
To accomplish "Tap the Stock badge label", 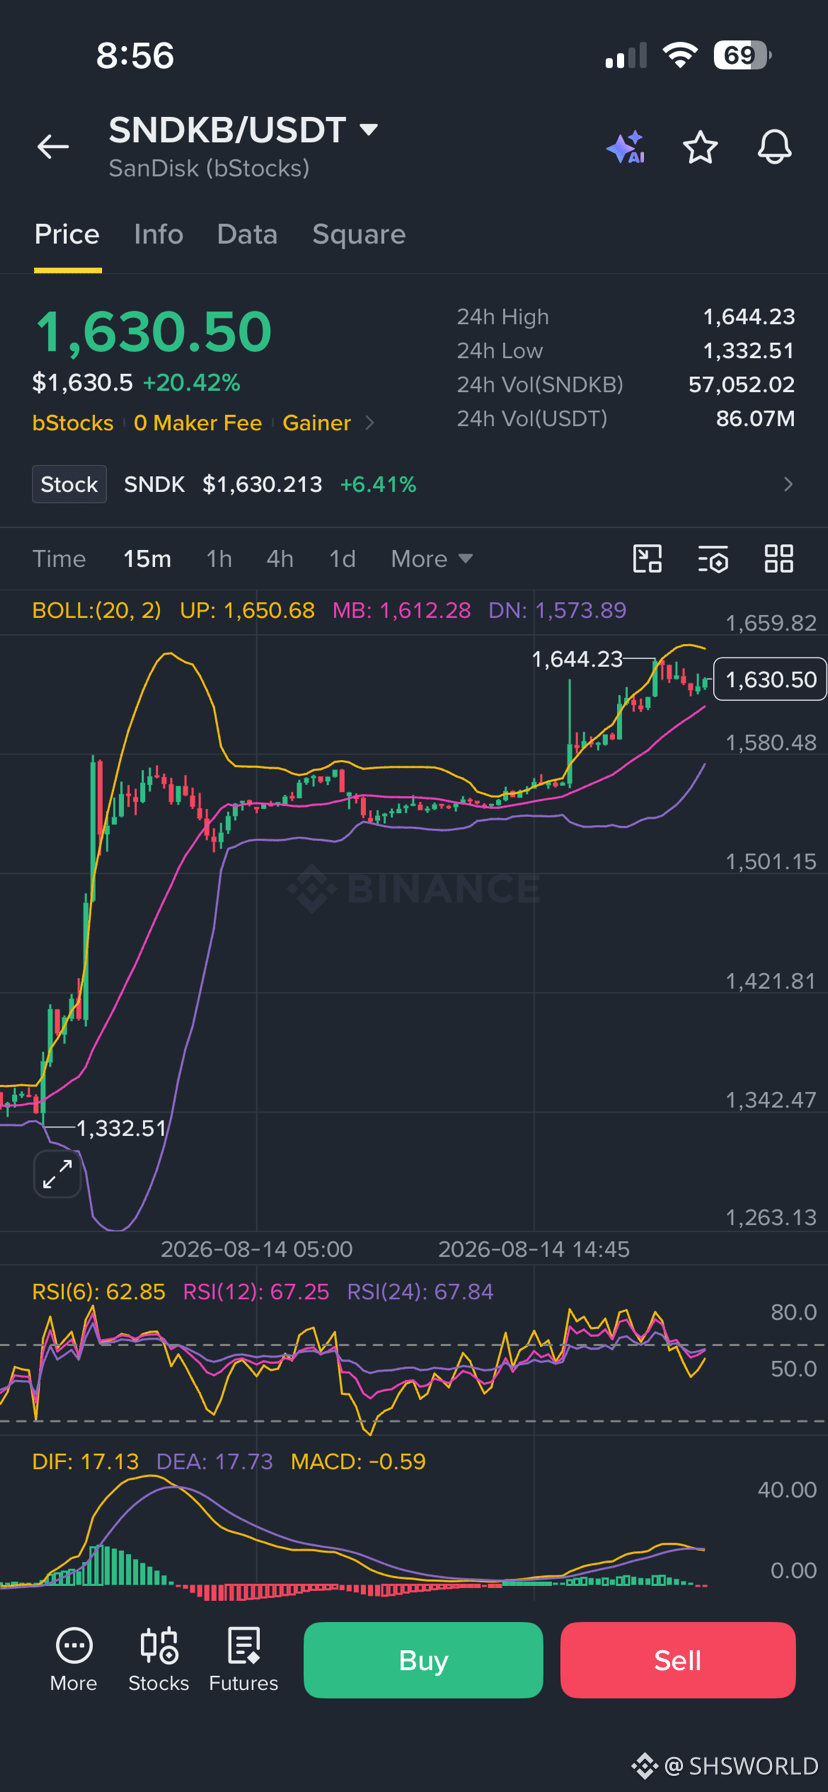I will tap(69, 484).
